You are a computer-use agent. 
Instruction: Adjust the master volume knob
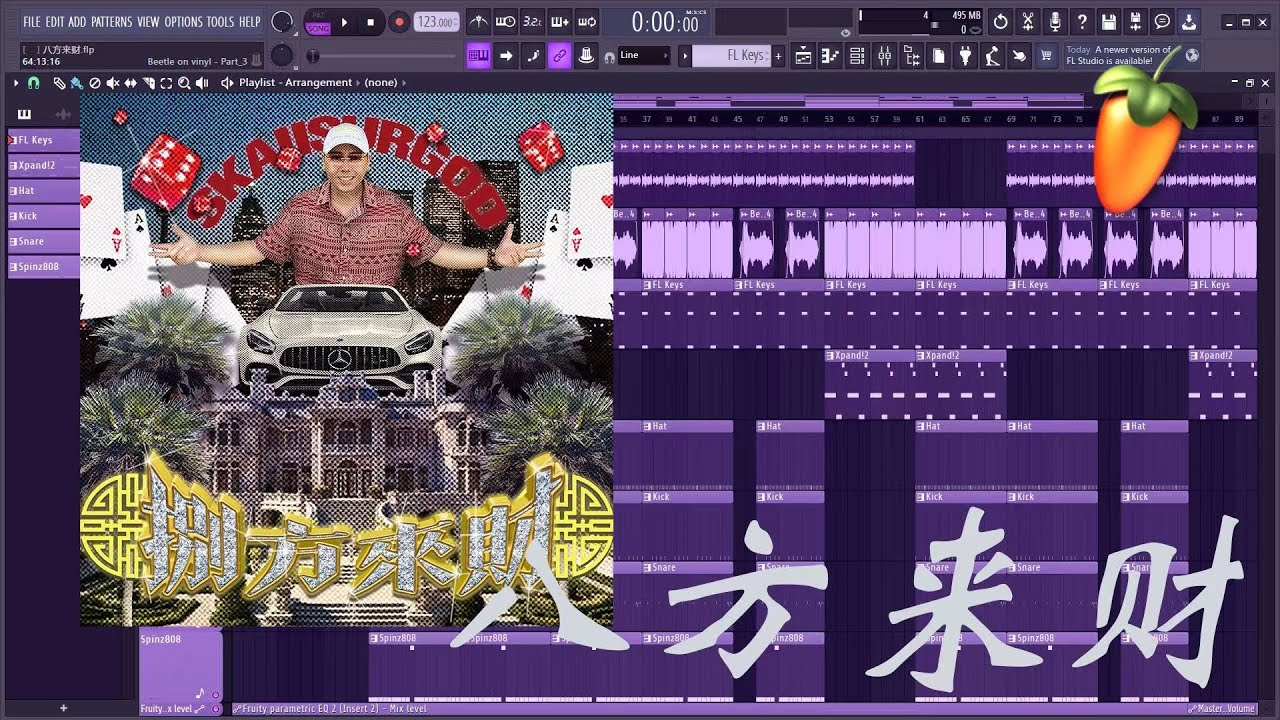click(283, 22)
